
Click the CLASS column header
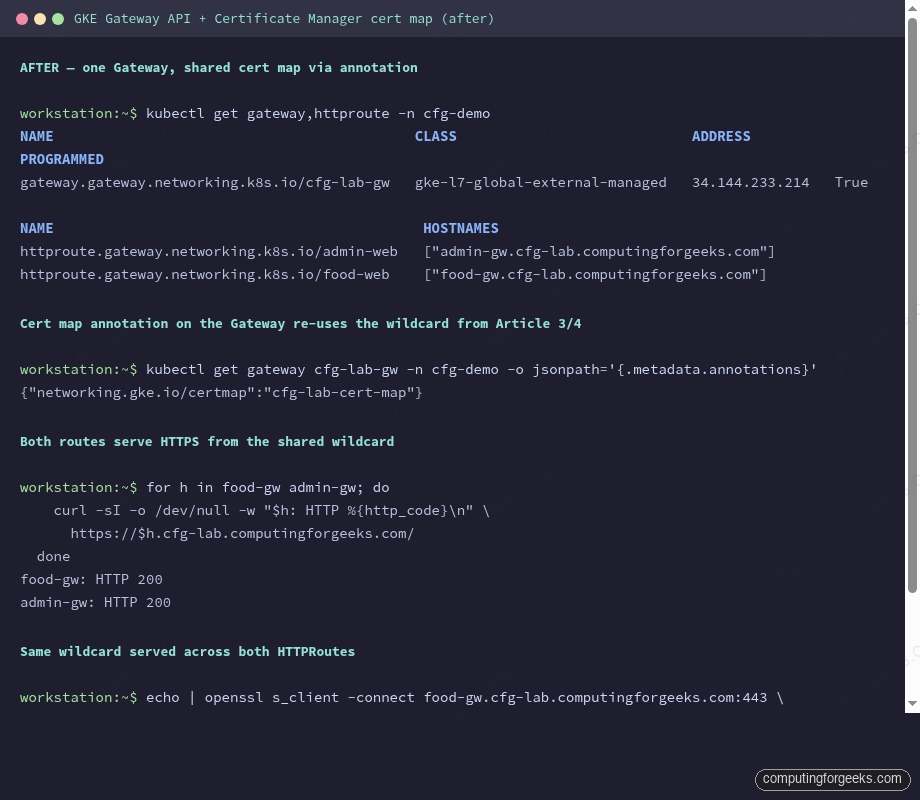[435, 136]
